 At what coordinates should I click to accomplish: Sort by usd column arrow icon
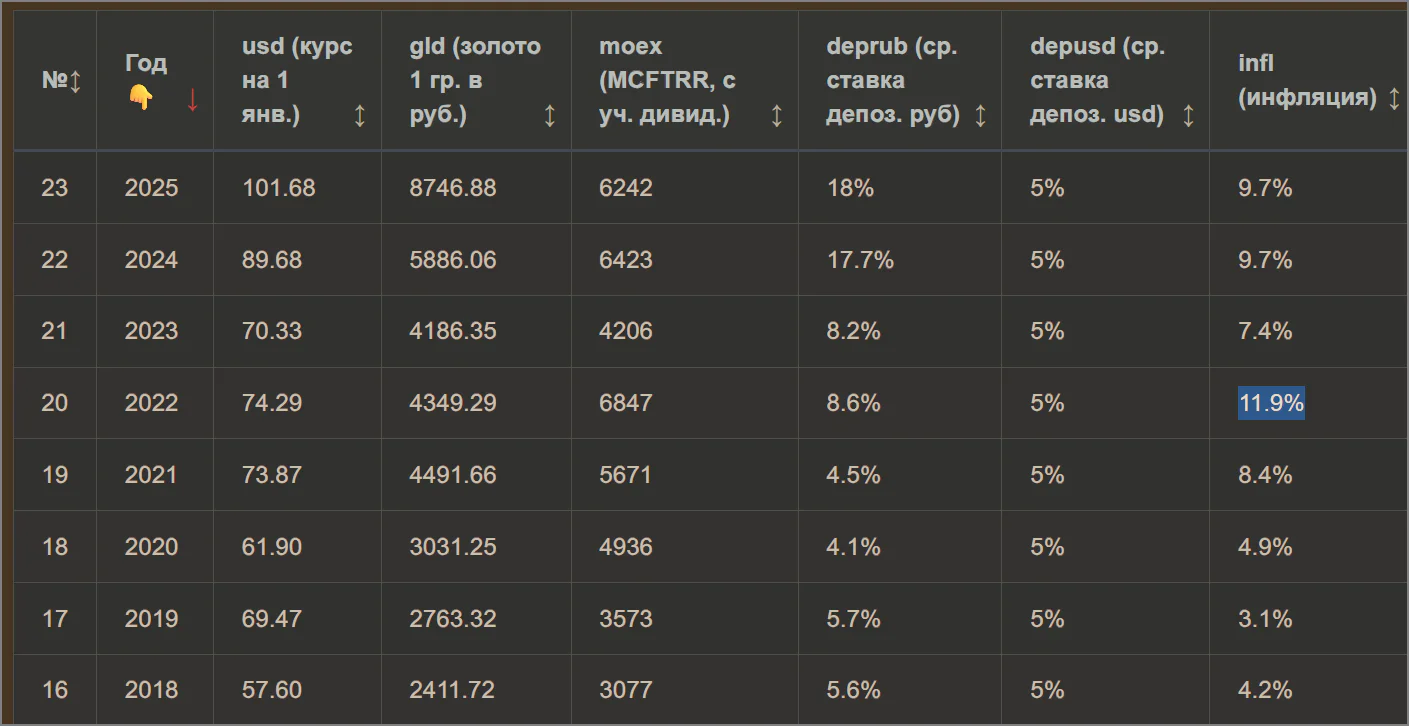360,116
